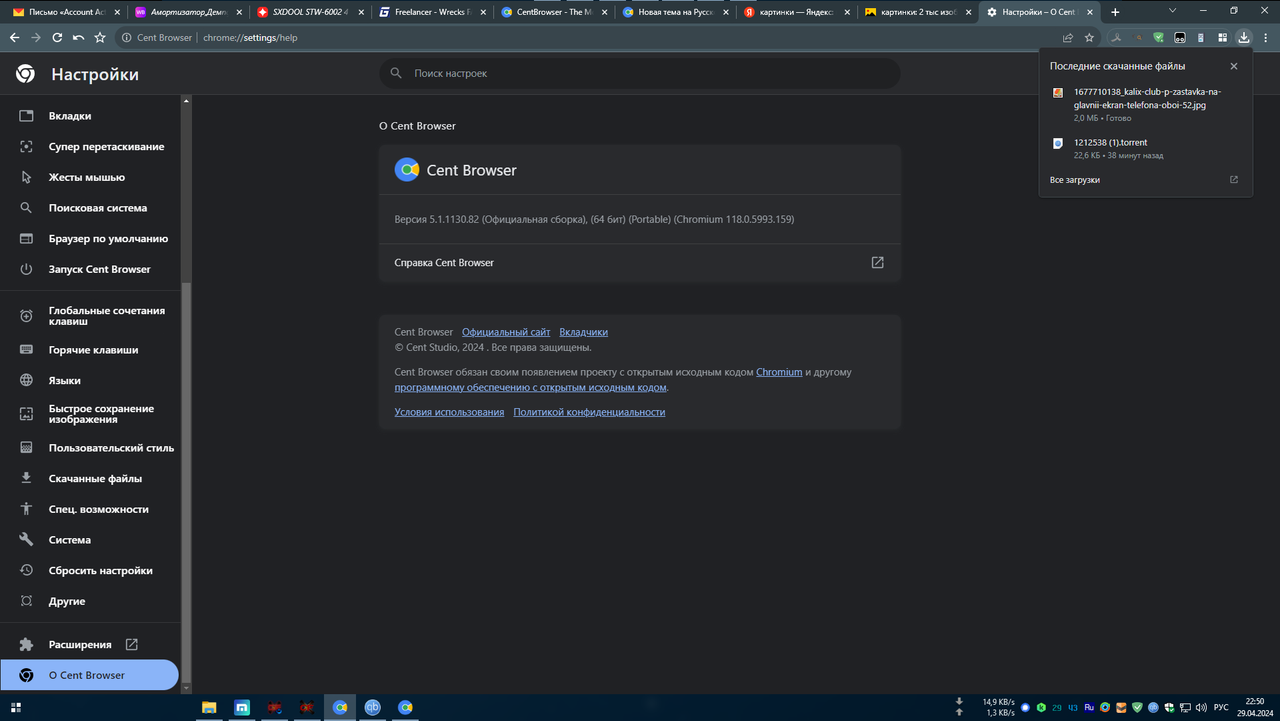
Task: Open a new tab with the plus button
Action: pyautogui.click(x=1115, y=12)
